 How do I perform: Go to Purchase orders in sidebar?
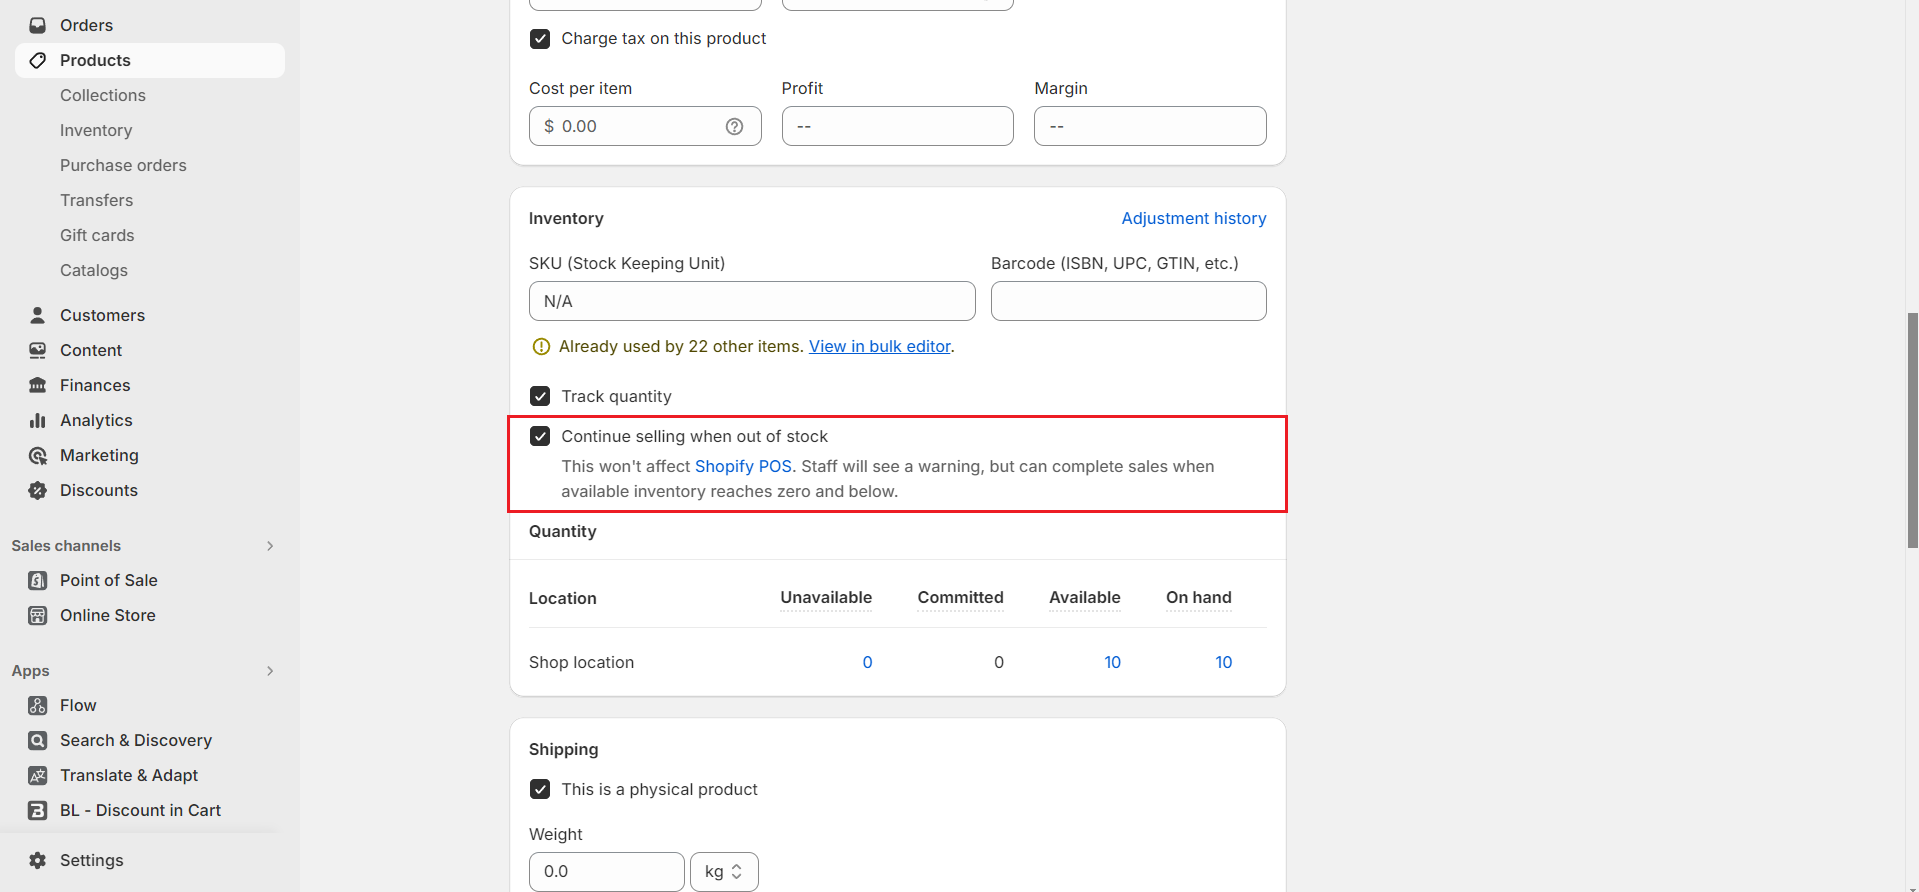(x=123, y=166)
